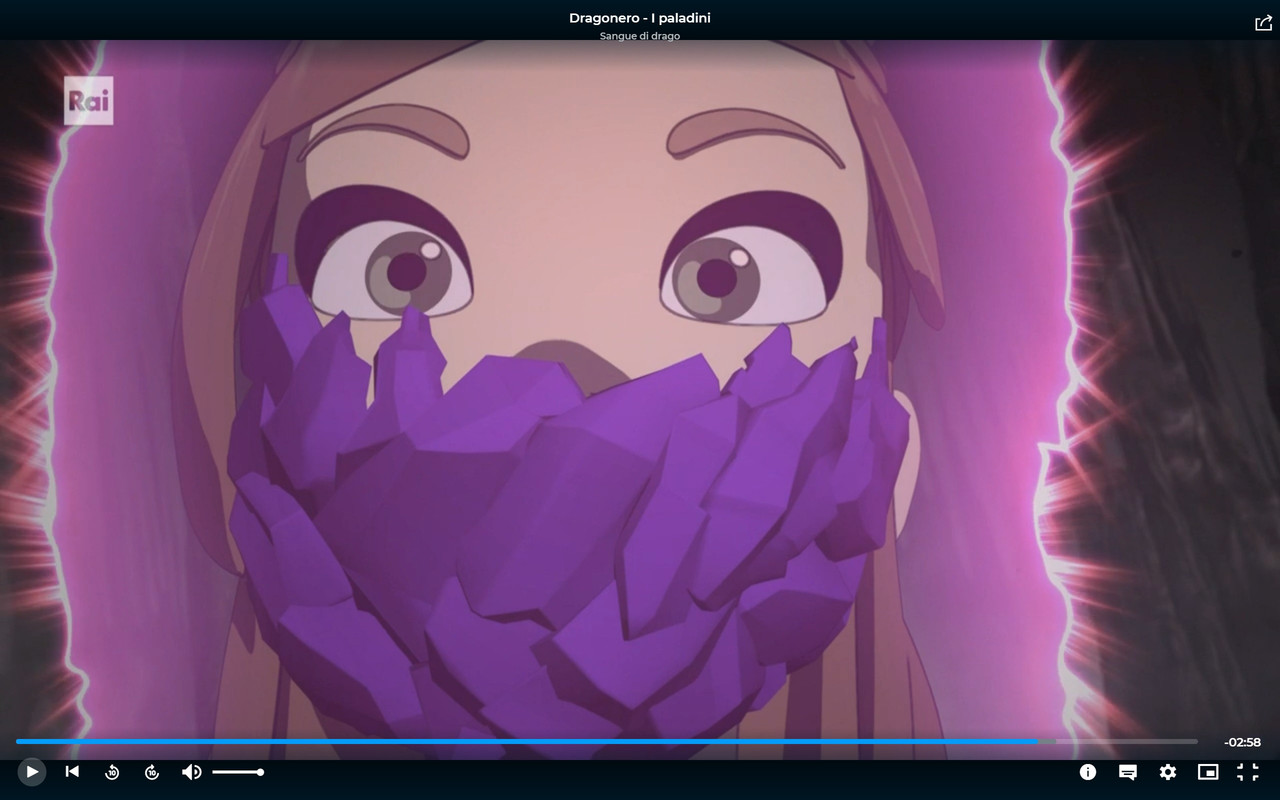1280x800 pixels.
Task: Play the video
Action: [x=32, y=772]
